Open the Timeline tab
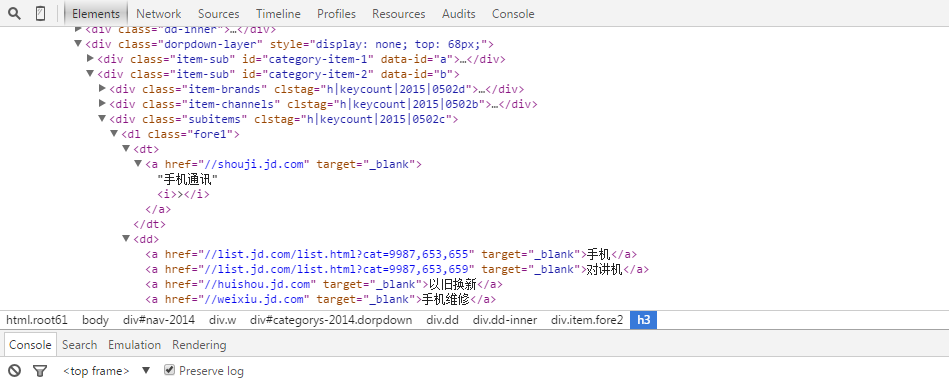Screen dimensions: 949x381 pos(278,13)
